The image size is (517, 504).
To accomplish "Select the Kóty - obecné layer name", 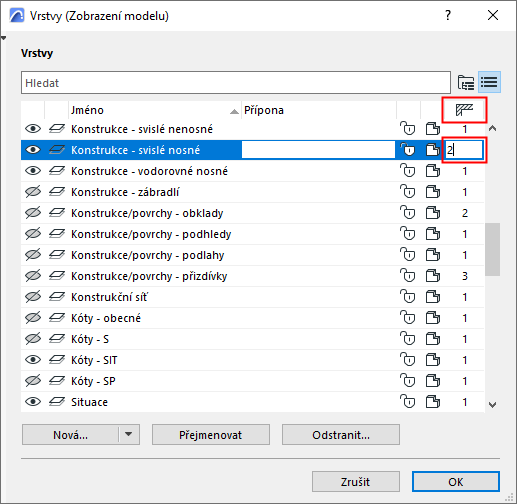I will tap(106, 318).
